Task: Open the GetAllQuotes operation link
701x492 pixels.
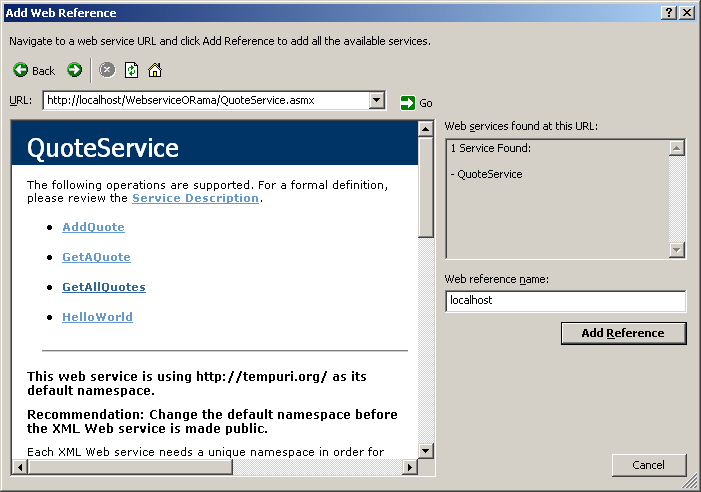Action: tap(103, 287)
